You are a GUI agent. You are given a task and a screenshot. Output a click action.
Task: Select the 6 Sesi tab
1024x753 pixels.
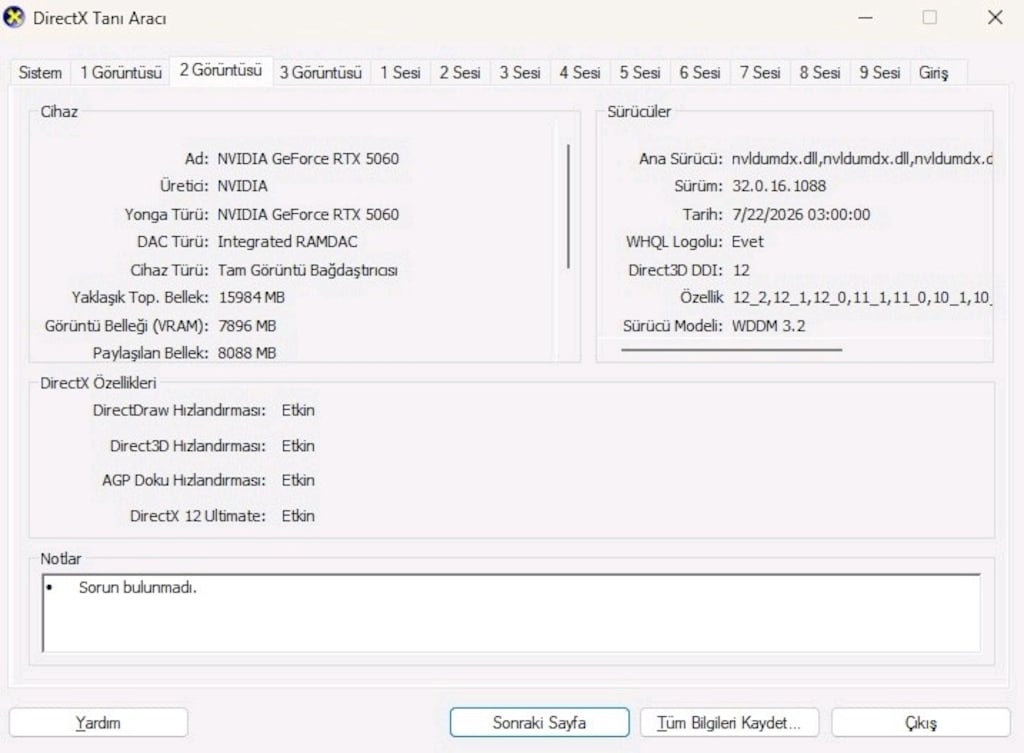click(x=700, y=72)
